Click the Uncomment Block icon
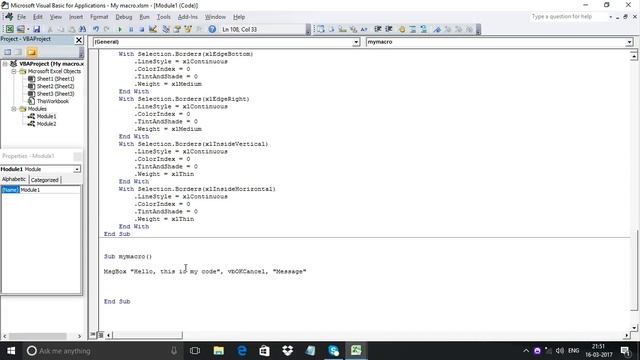Screen dimensions: 640x360 [424, 29]
